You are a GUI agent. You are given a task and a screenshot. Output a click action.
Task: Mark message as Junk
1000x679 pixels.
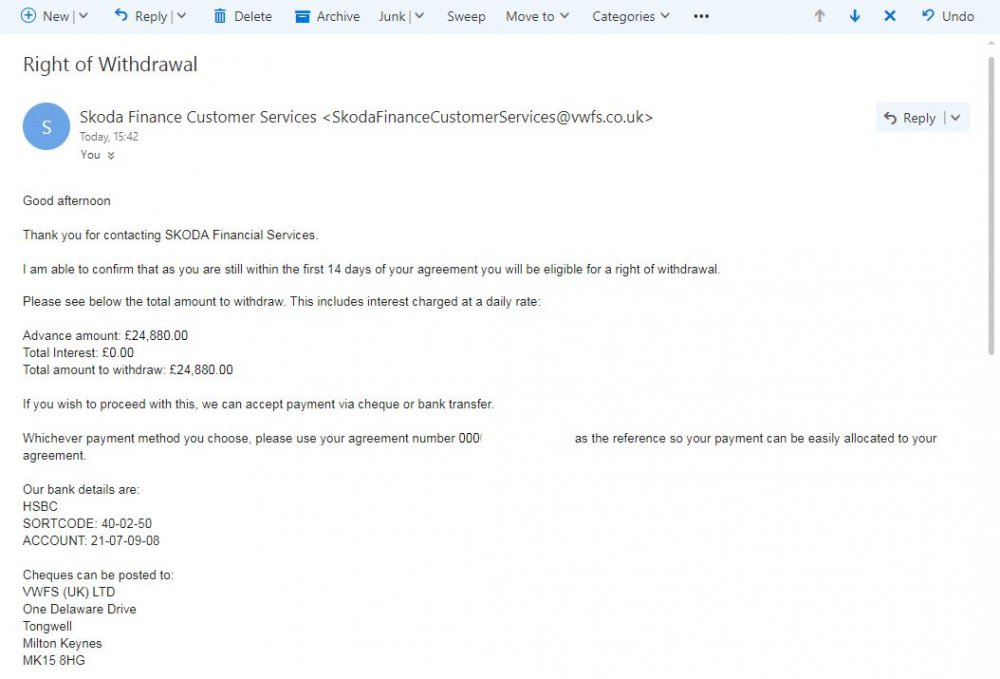(x=392, y=16)
